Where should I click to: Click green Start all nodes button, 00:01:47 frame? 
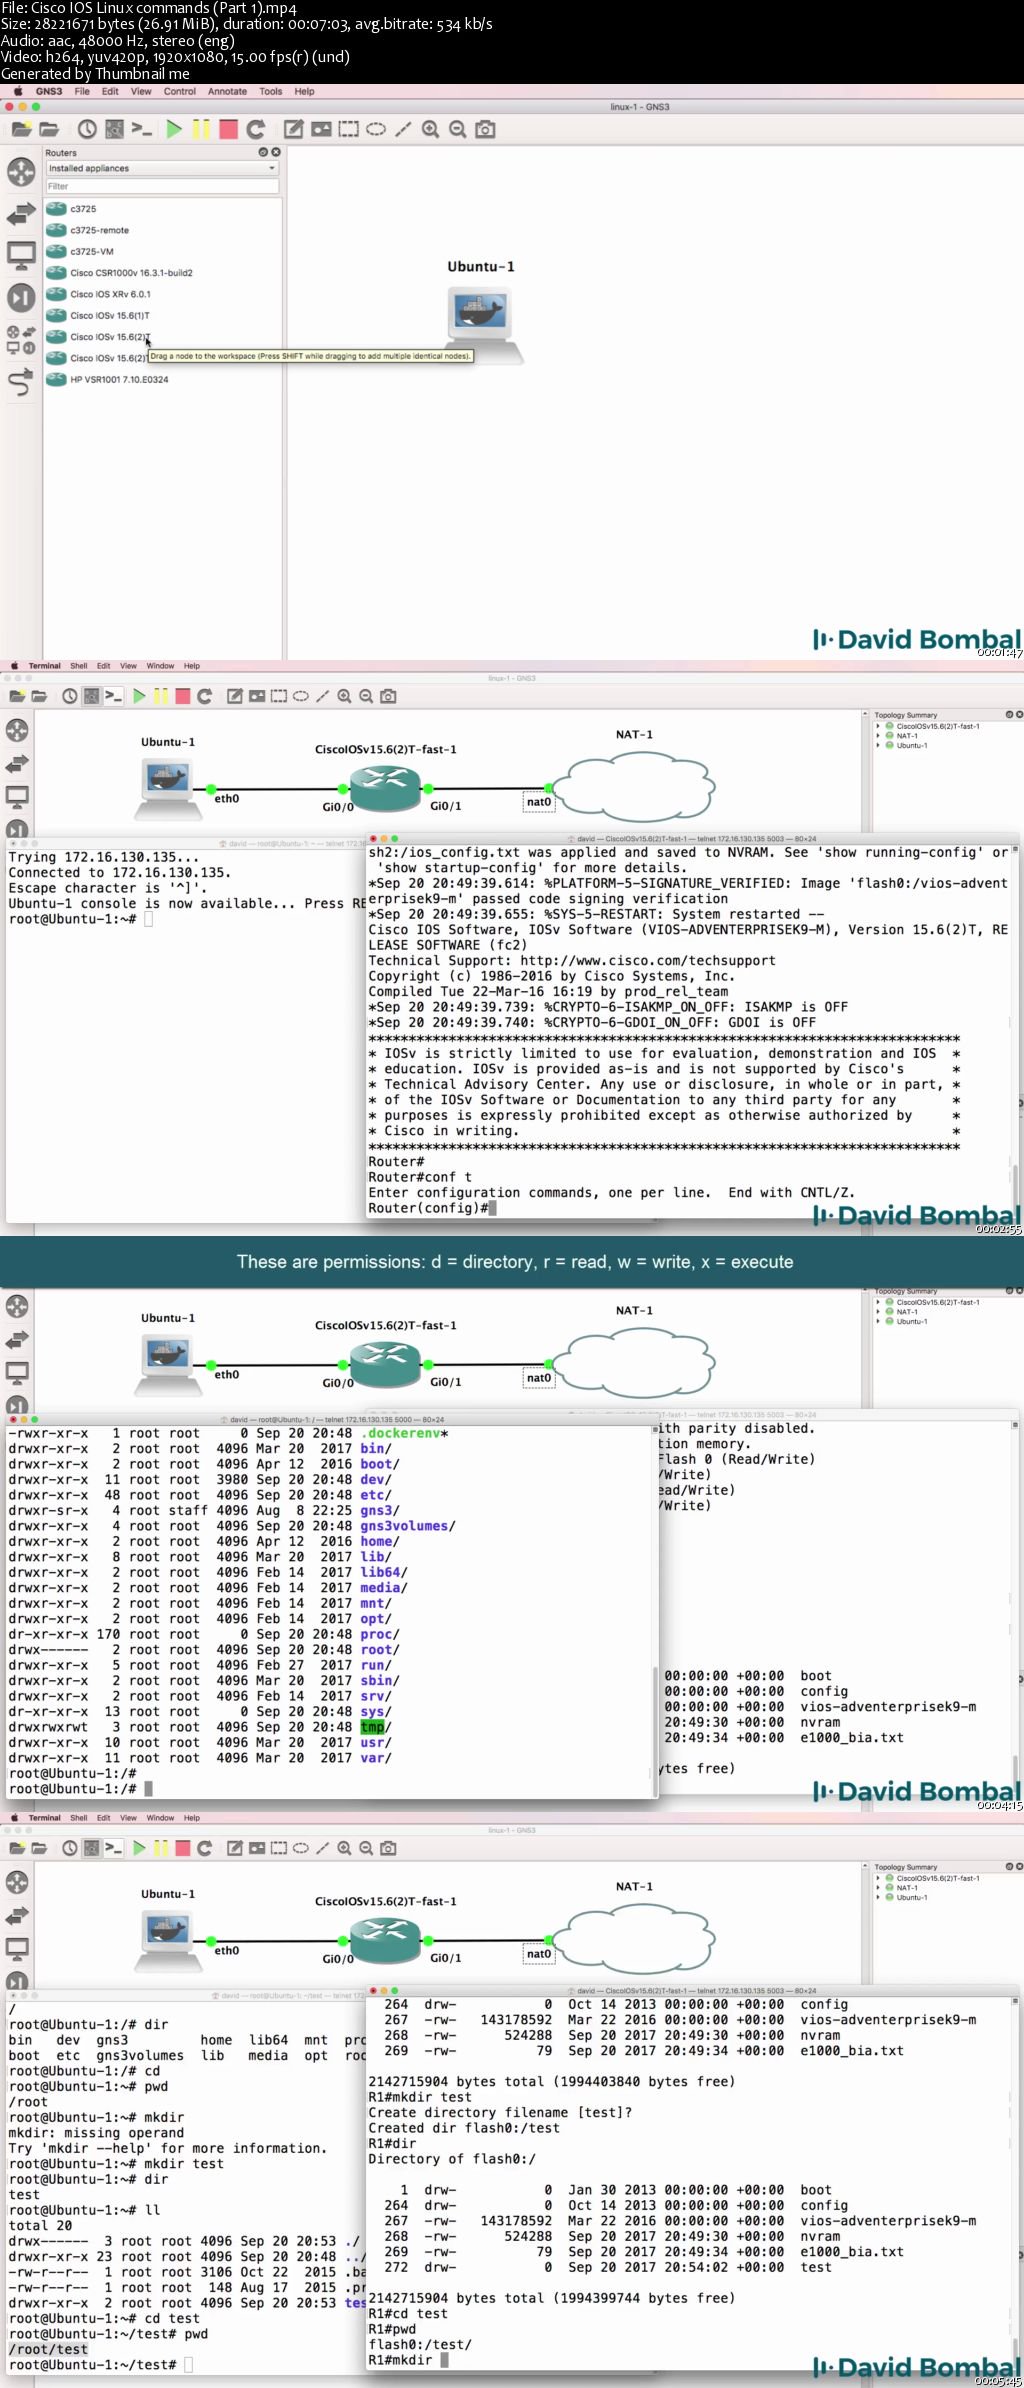point(174,129)
